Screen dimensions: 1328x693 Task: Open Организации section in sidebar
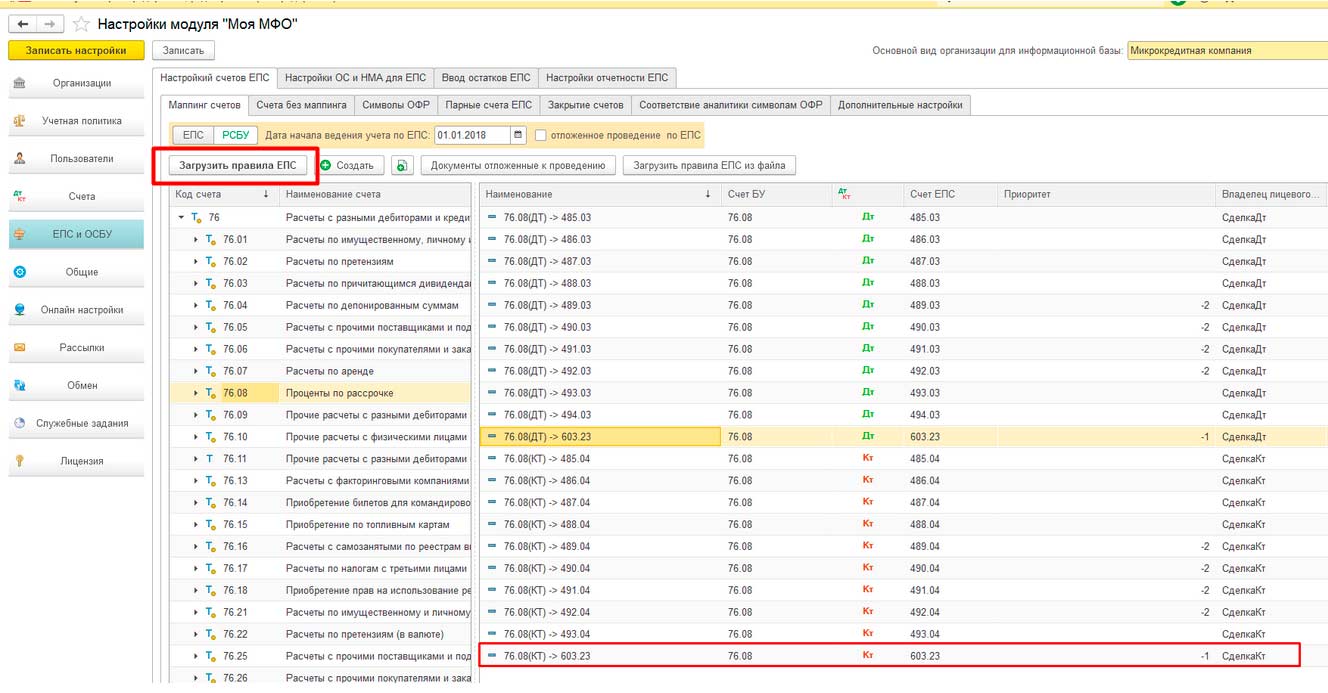click(76, 83)
